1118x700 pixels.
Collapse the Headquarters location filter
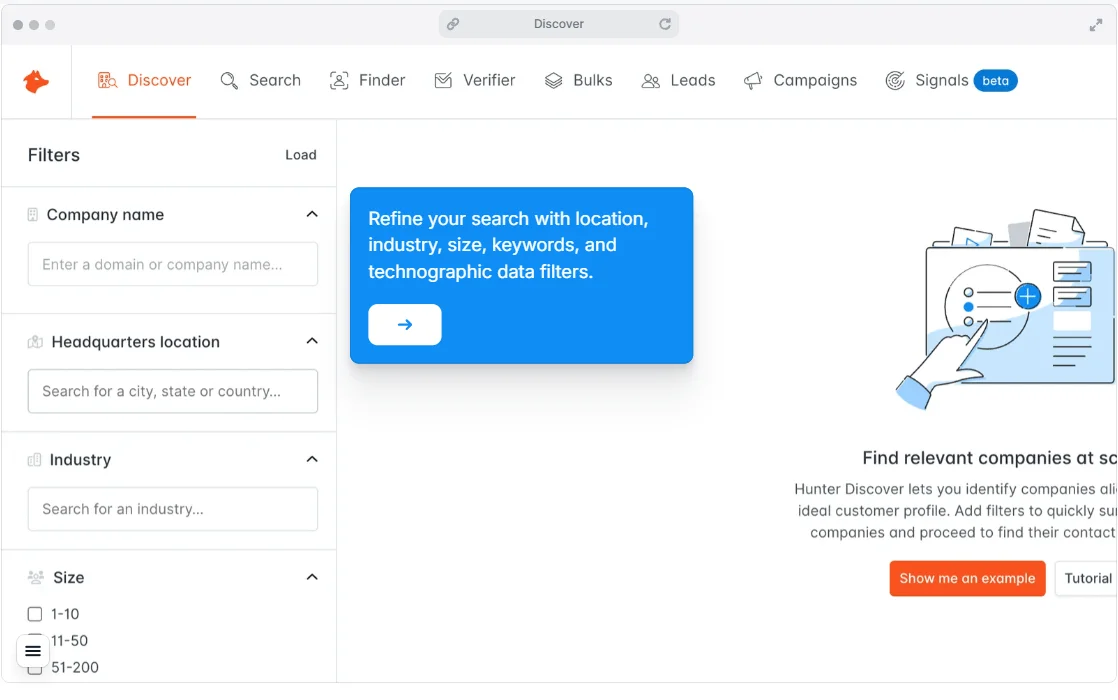click(312, 341)
